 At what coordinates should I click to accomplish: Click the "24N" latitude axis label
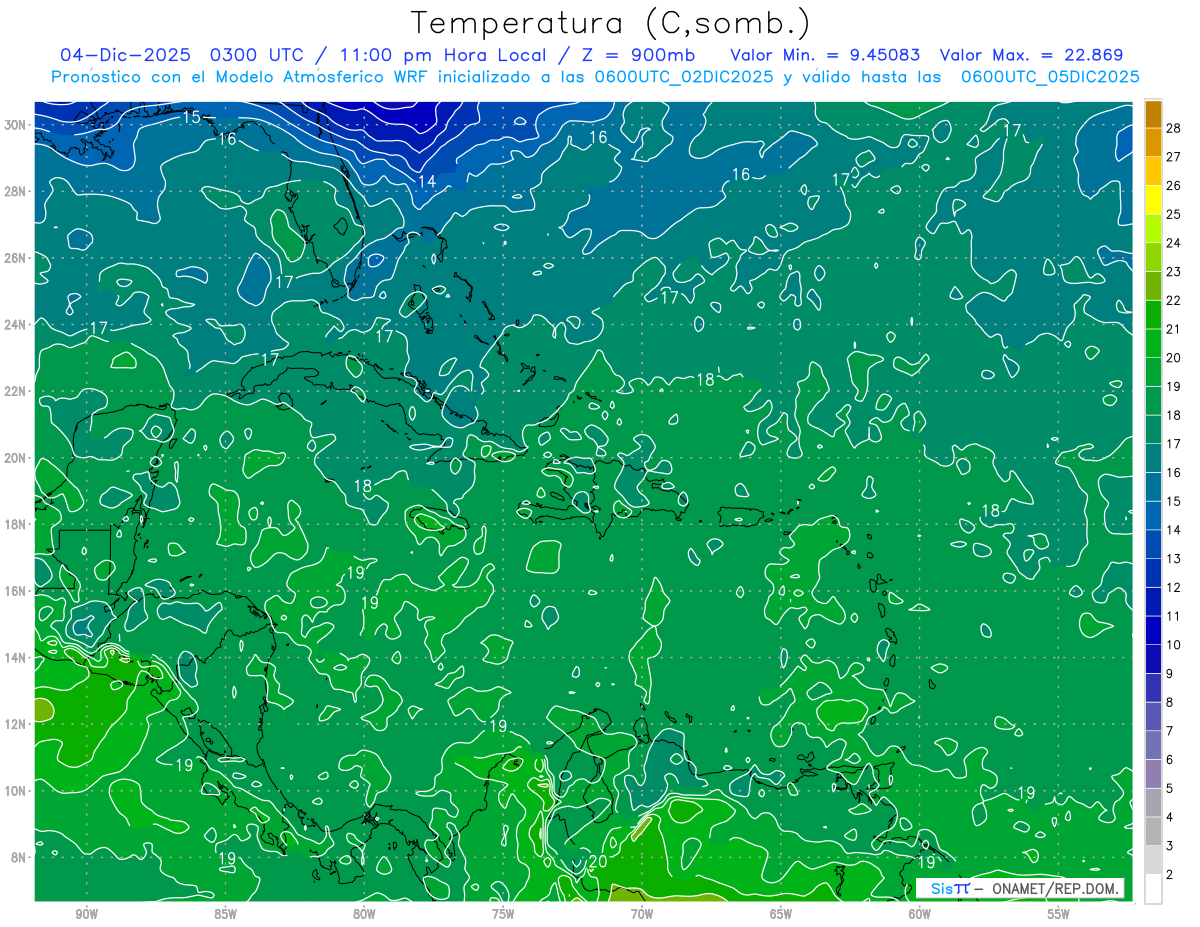[x=15, y=325]
